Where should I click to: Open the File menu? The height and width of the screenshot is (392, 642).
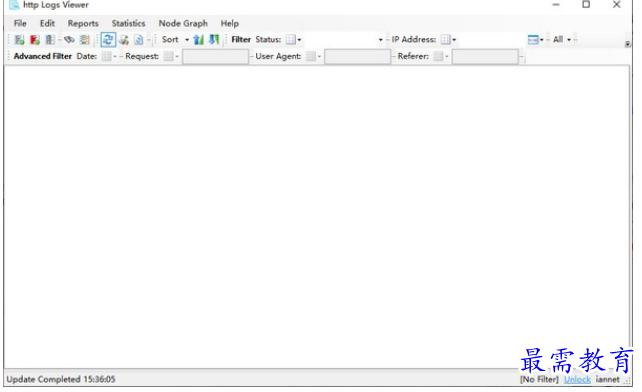coord(20,23)
